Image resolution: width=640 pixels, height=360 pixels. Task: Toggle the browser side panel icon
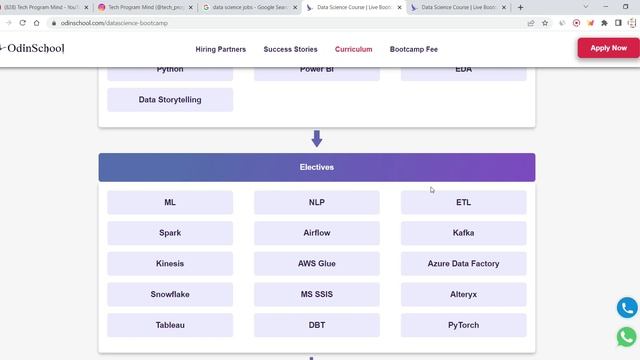click(x=618, y=23)
